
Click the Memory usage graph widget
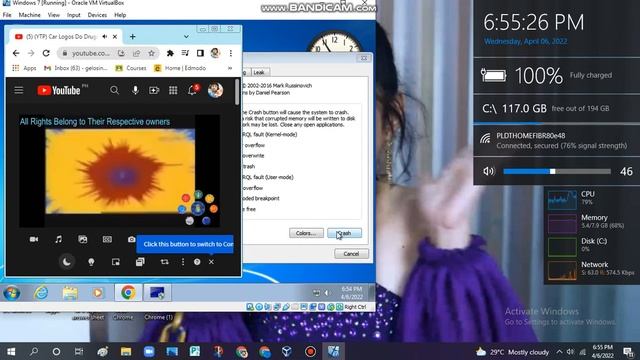pos(562,223)
